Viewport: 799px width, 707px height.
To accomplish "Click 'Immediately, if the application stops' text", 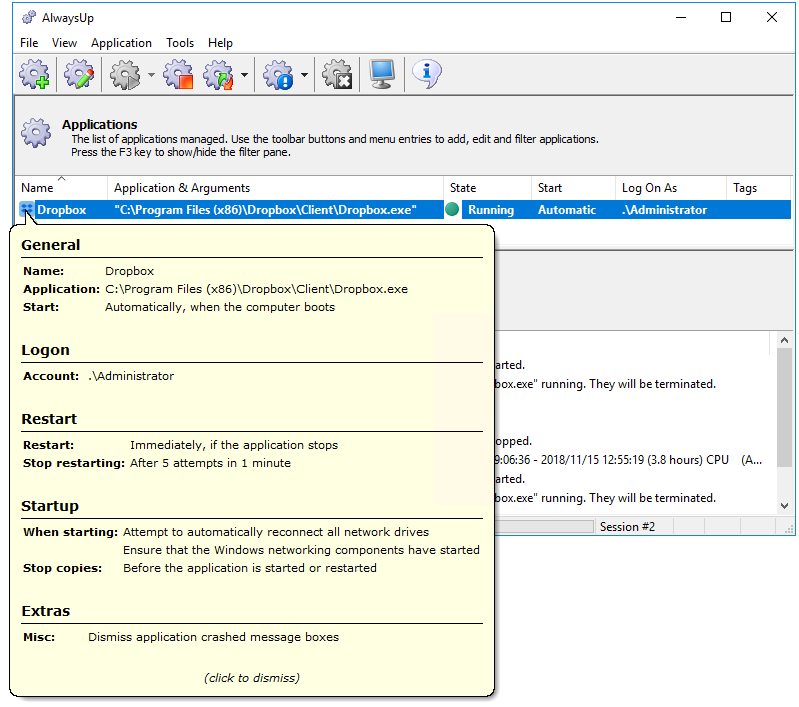I will (x=233, y=445).
